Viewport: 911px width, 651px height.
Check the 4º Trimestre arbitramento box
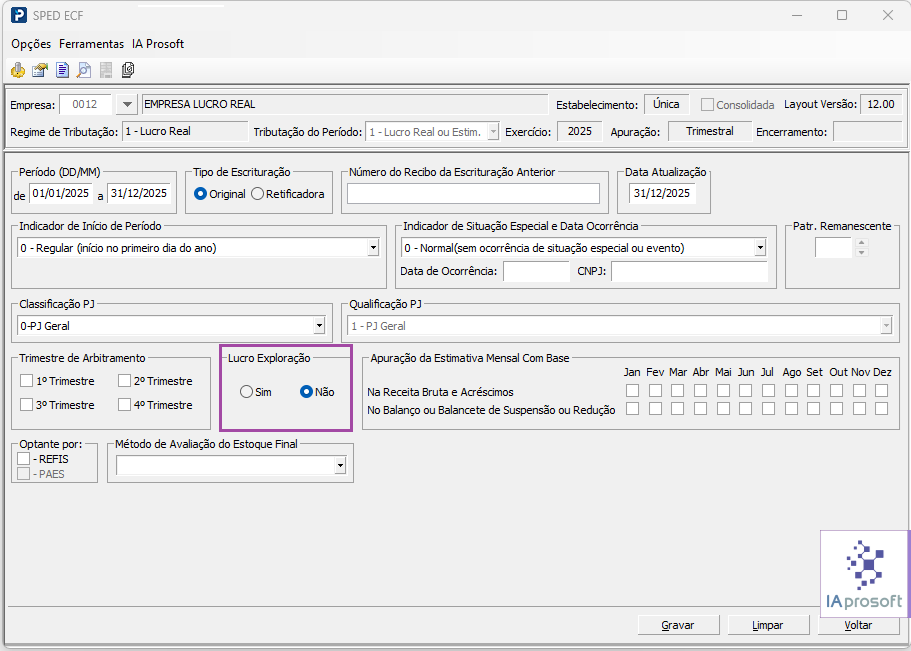coord(124,405)
